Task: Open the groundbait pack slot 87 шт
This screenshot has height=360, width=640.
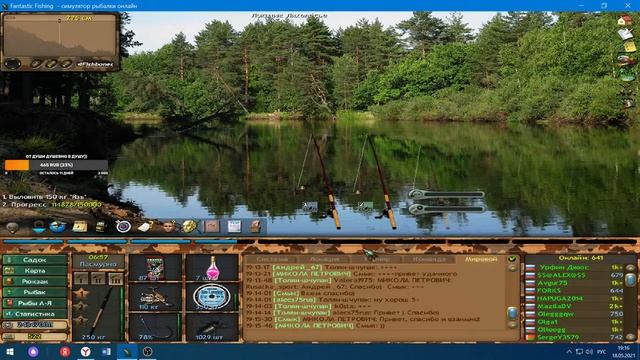Action: tap(155, 267)
